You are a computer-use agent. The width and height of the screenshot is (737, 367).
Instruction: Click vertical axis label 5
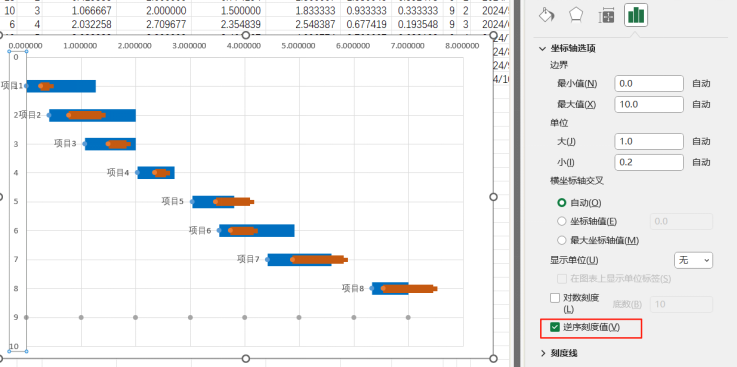pos(16,202)
